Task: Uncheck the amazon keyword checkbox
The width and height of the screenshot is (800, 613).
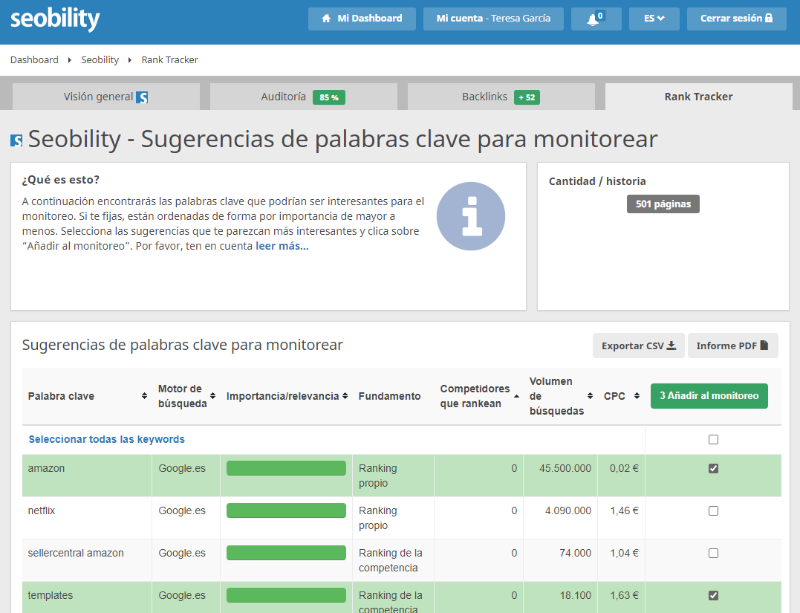Action: coord(713,468)
